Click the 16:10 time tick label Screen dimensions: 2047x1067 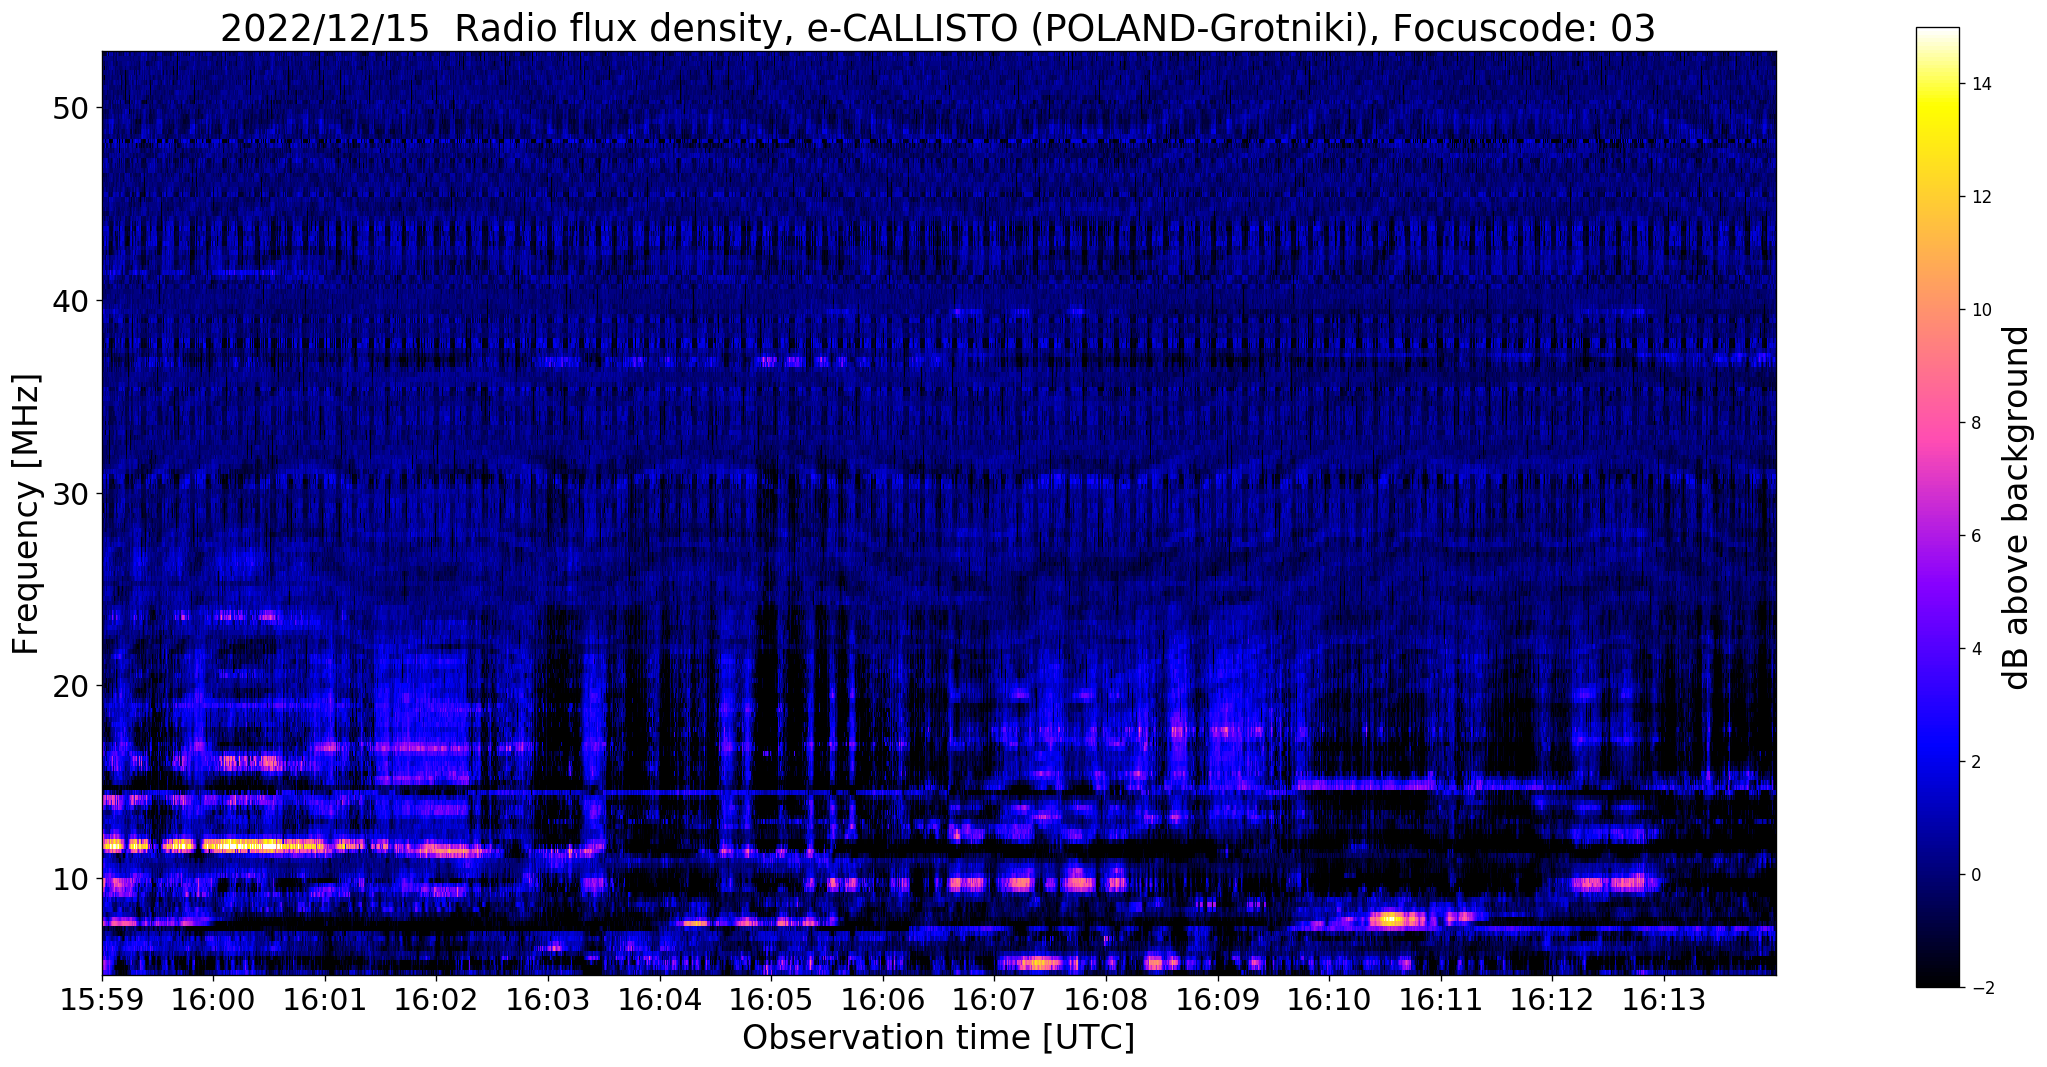[x=1329, y=999]
